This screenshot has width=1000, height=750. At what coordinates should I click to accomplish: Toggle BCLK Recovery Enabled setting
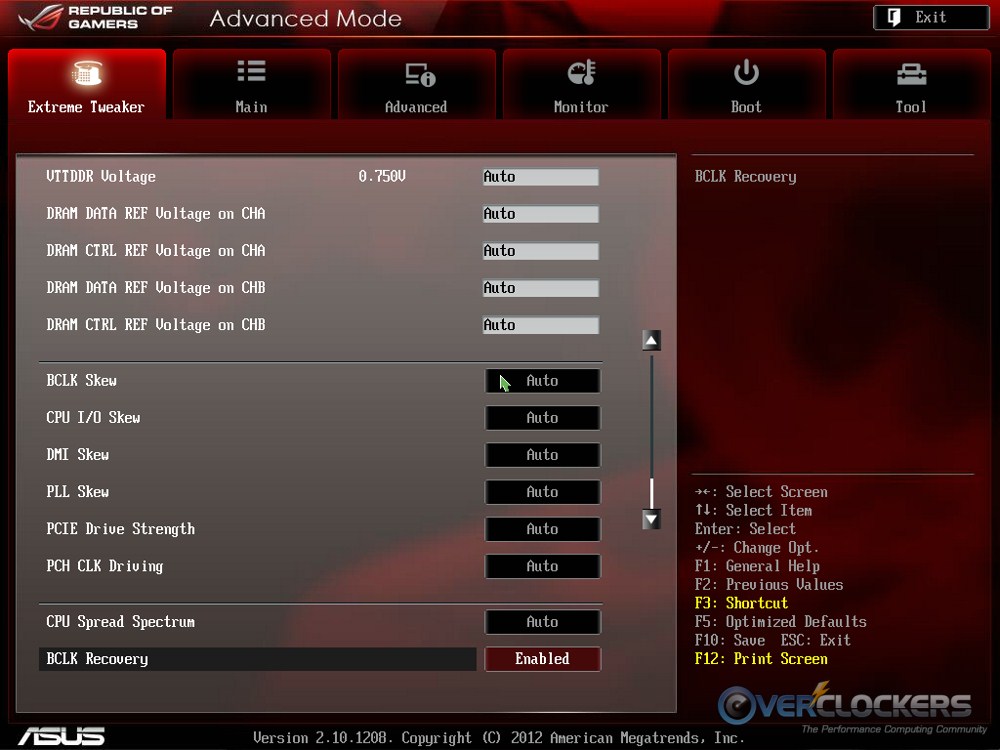(542, 659)
